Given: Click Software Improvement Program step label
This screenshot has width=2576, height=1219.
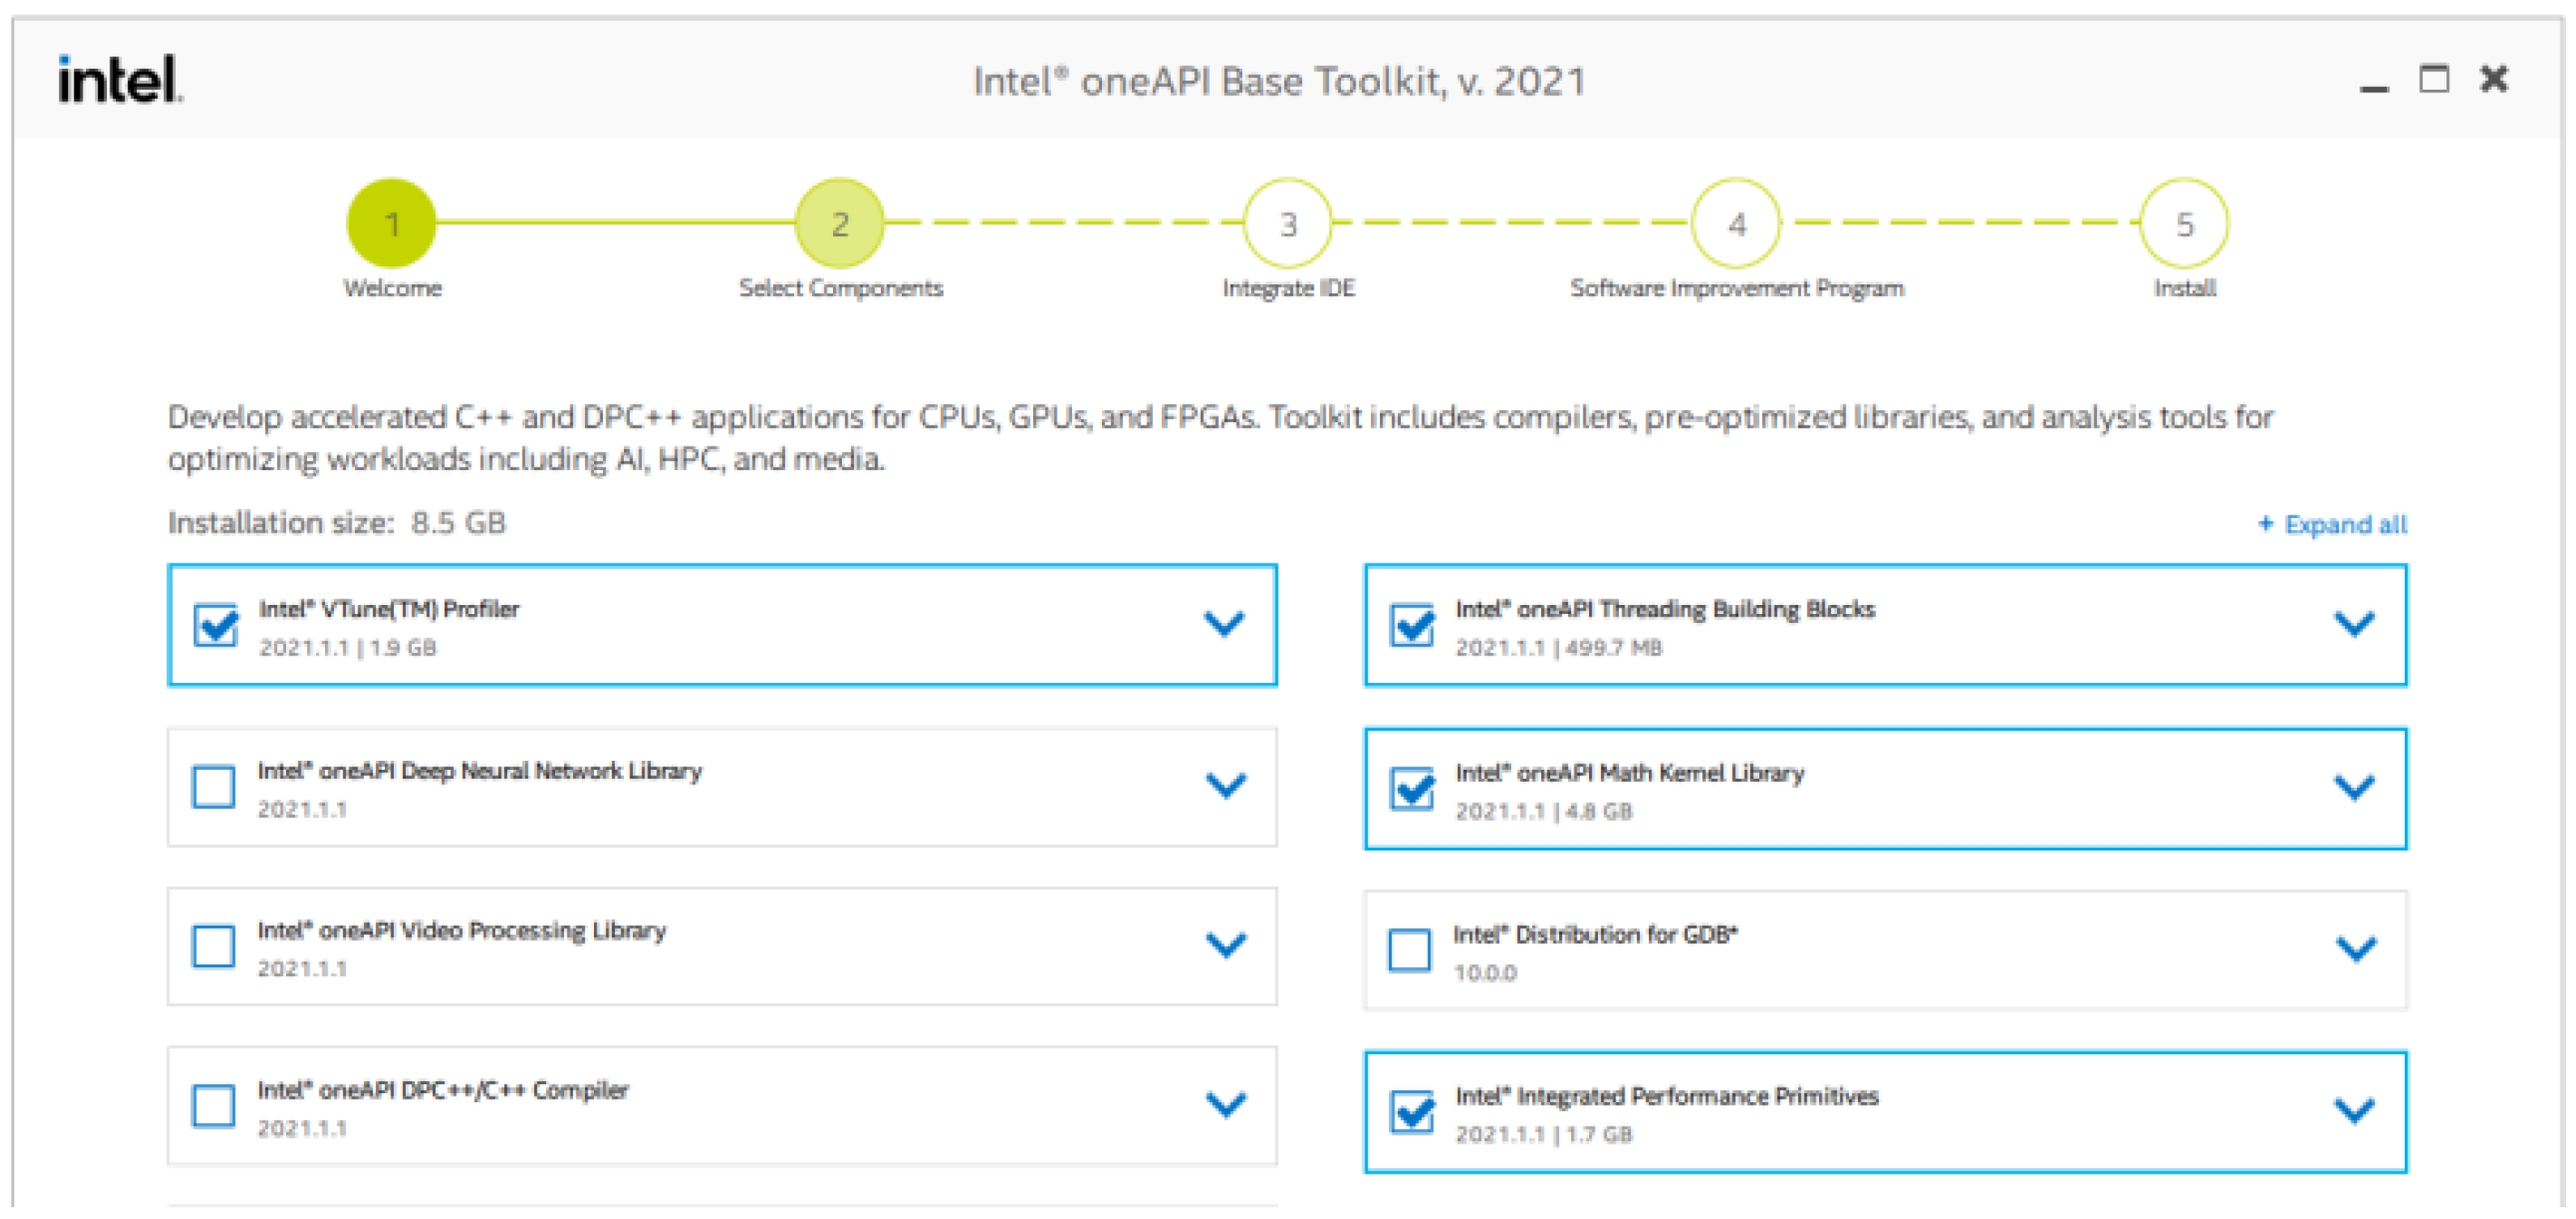Looking at the screenshot, I should coord(1737,288).
